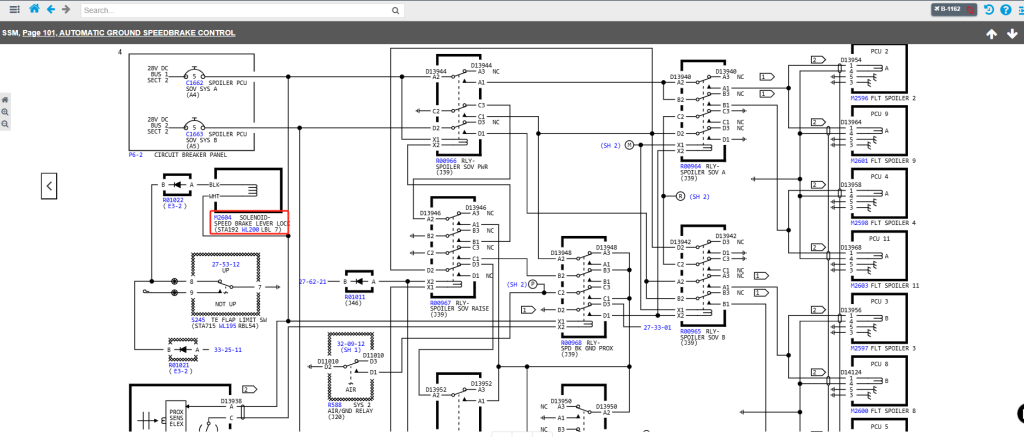Open help via the question mark icon

click(x=1005, y=9)
